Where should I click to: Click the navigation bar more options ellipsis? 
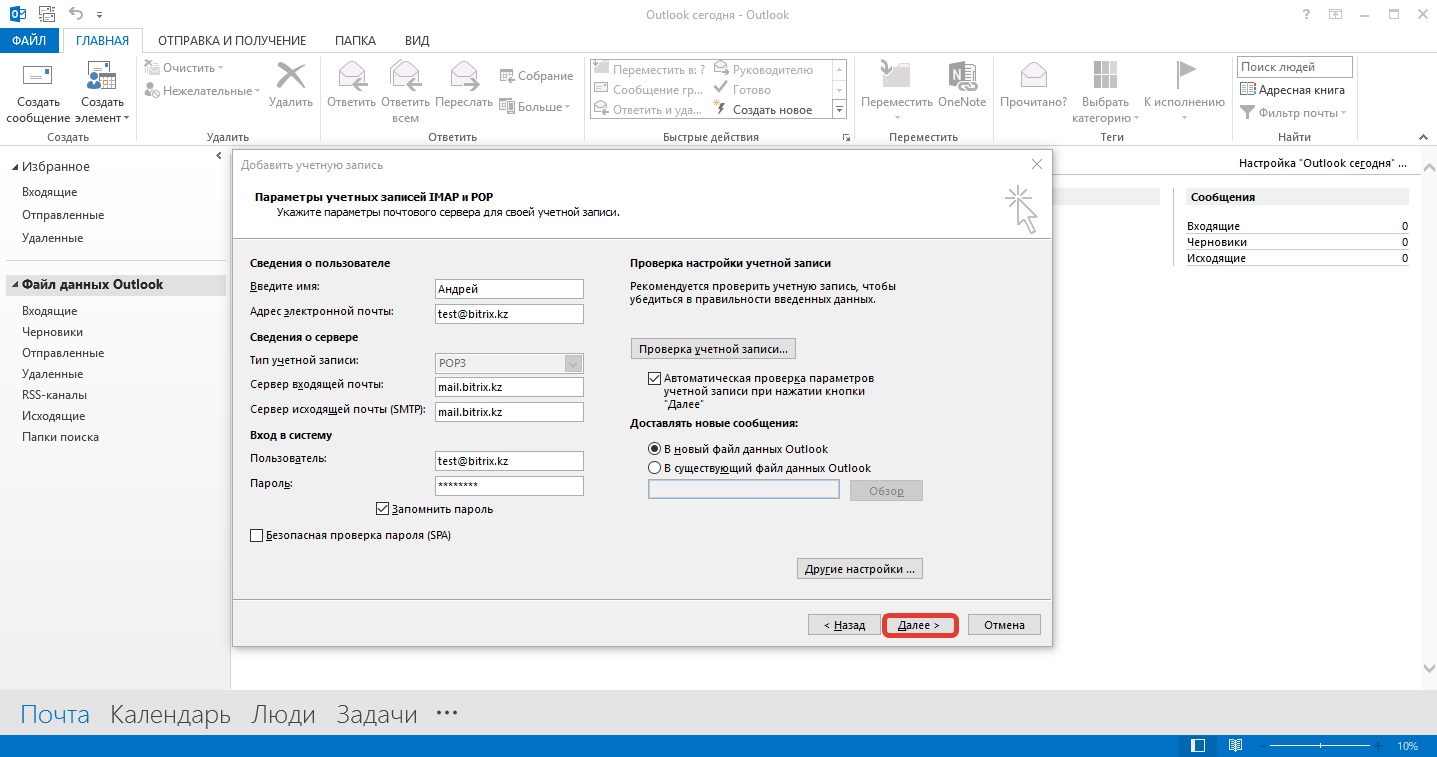coord(447,713)
